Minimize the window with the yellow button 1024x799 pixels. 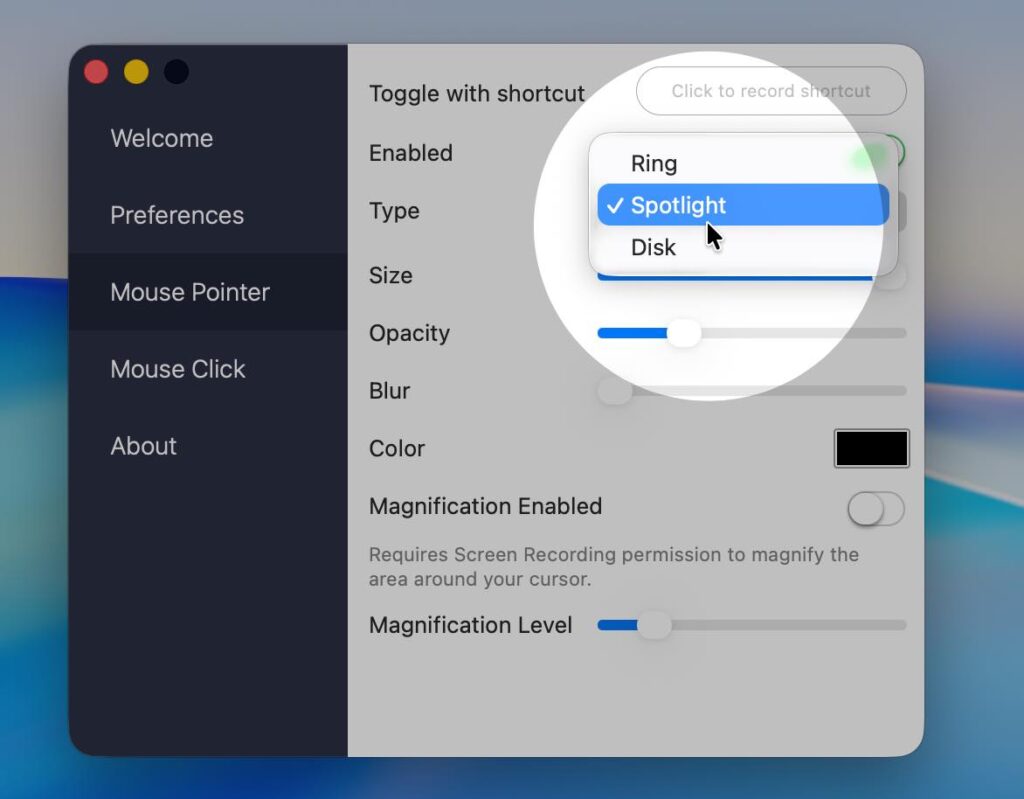click(x=136, y=72)
